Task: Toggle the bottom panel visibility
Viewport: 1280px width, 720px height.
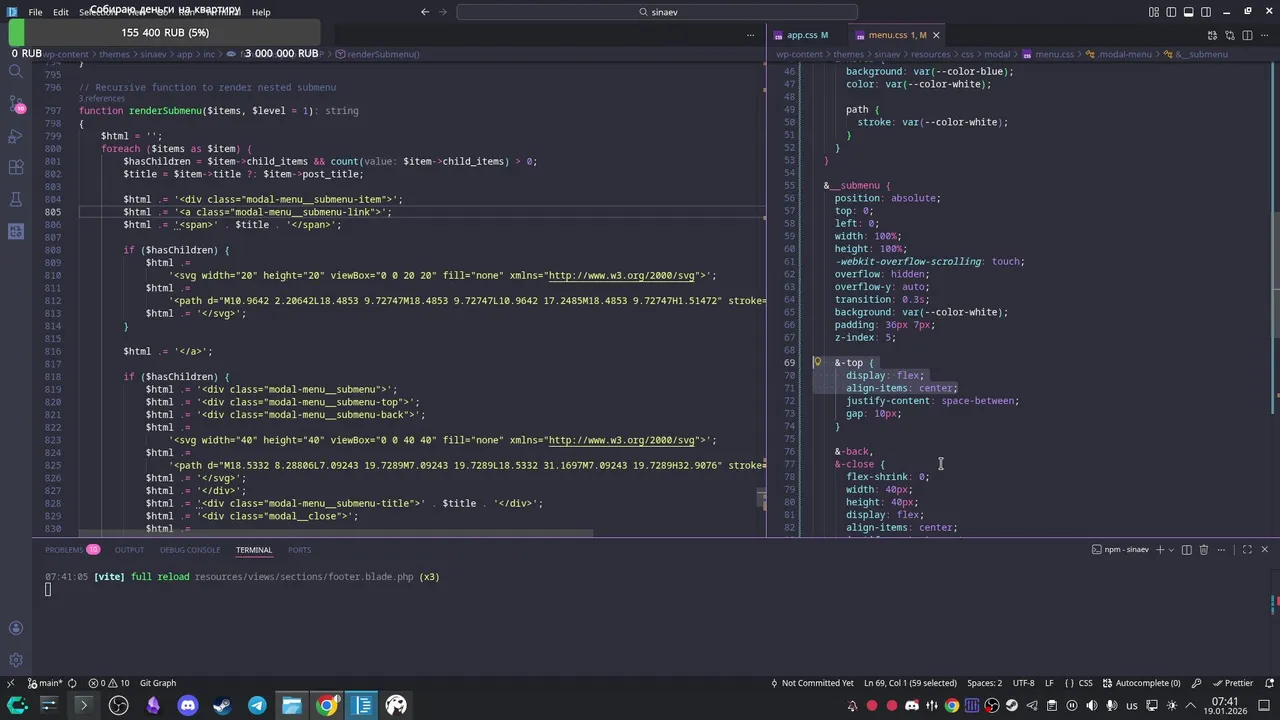Action: 1188,12
